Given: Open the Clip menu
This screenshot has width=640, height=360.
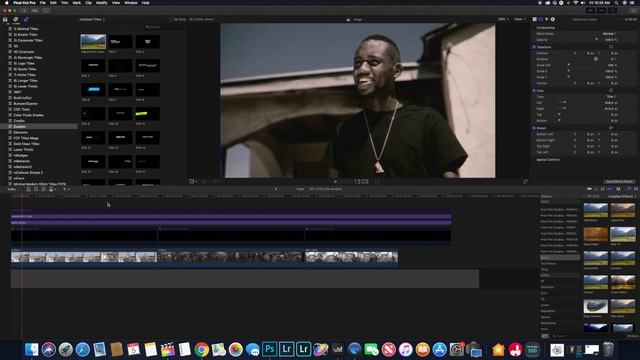Looking at the screenshot, I should [89, 3].
